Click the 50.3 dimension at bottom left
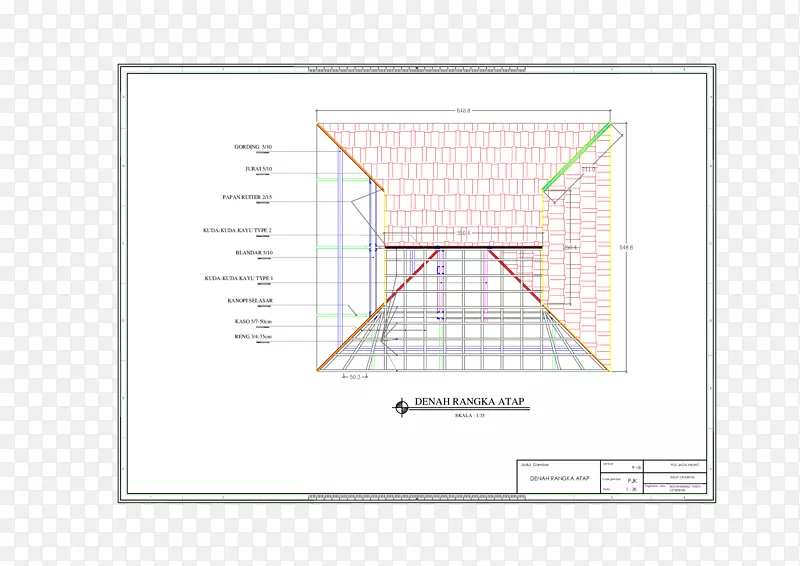Viewport: 800px width, 566px height. 354,377
